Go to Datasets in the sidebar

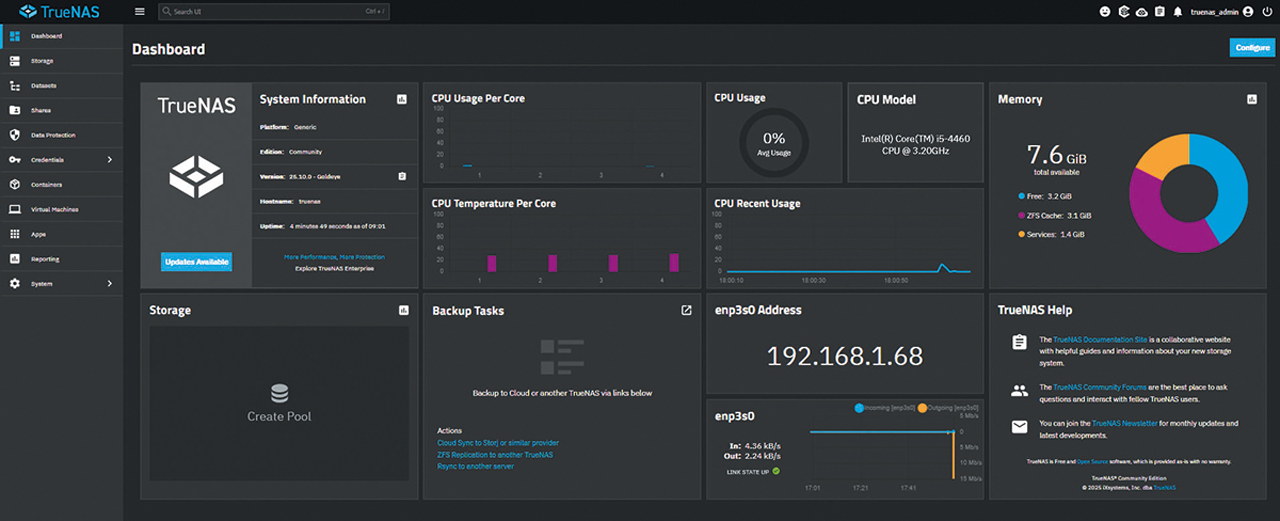43,86
